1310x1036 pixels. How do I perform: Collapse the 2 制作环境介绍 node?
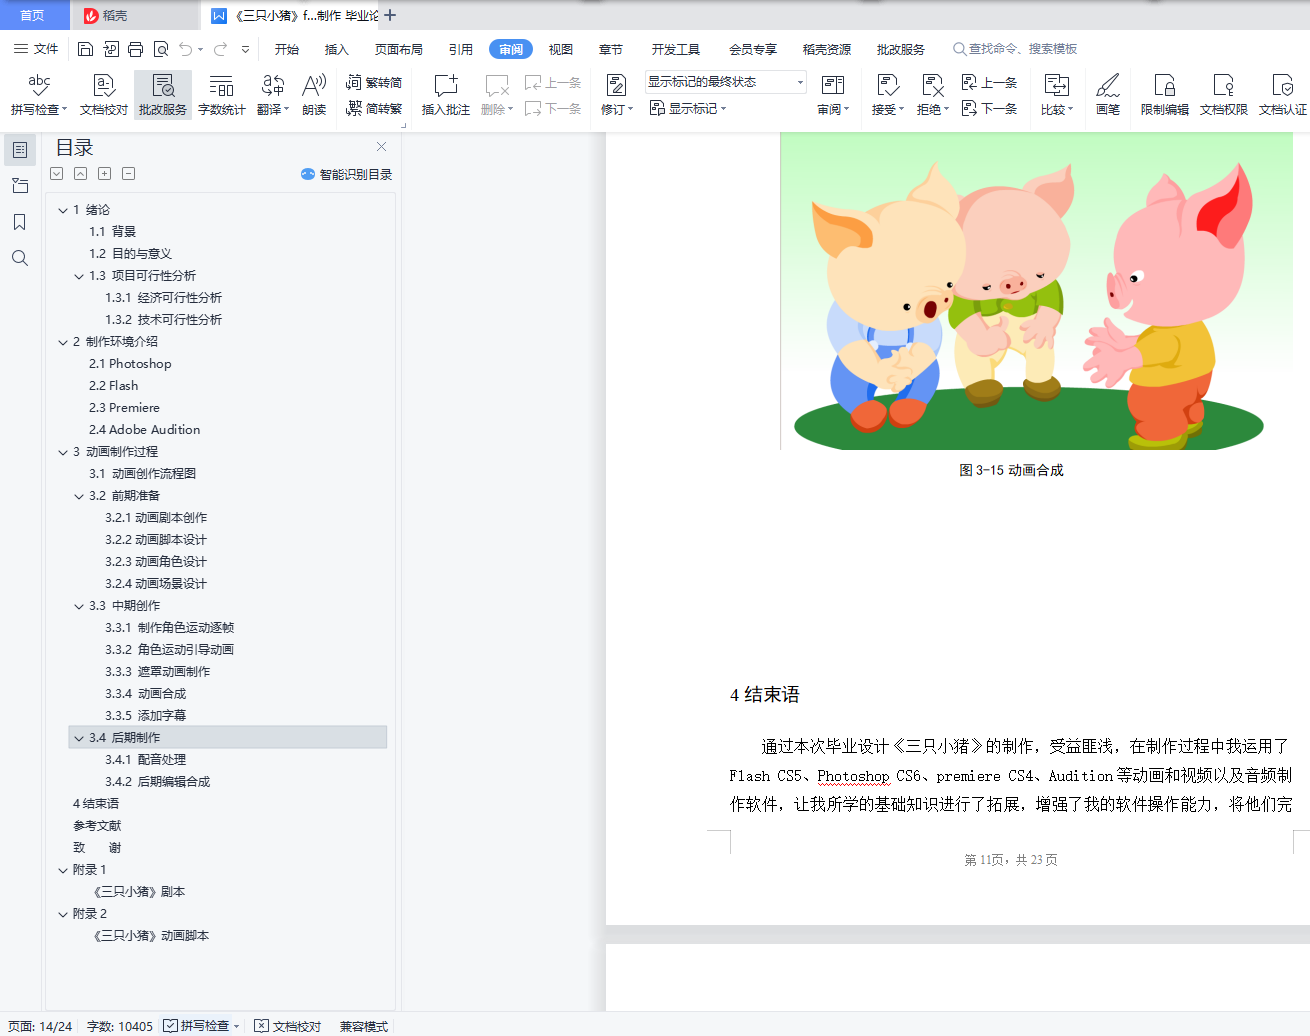point(63,342)
